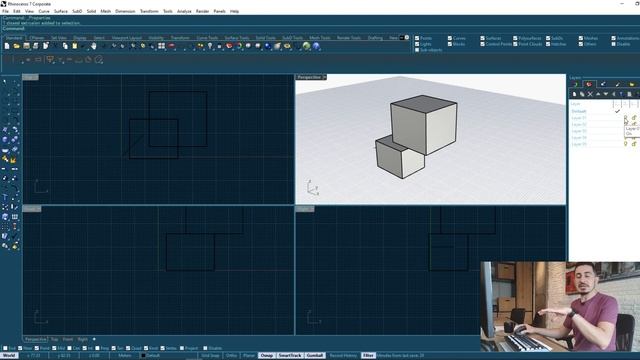
Task: Toggle Osnap in status bar
Action: click(x=267, y=356)
